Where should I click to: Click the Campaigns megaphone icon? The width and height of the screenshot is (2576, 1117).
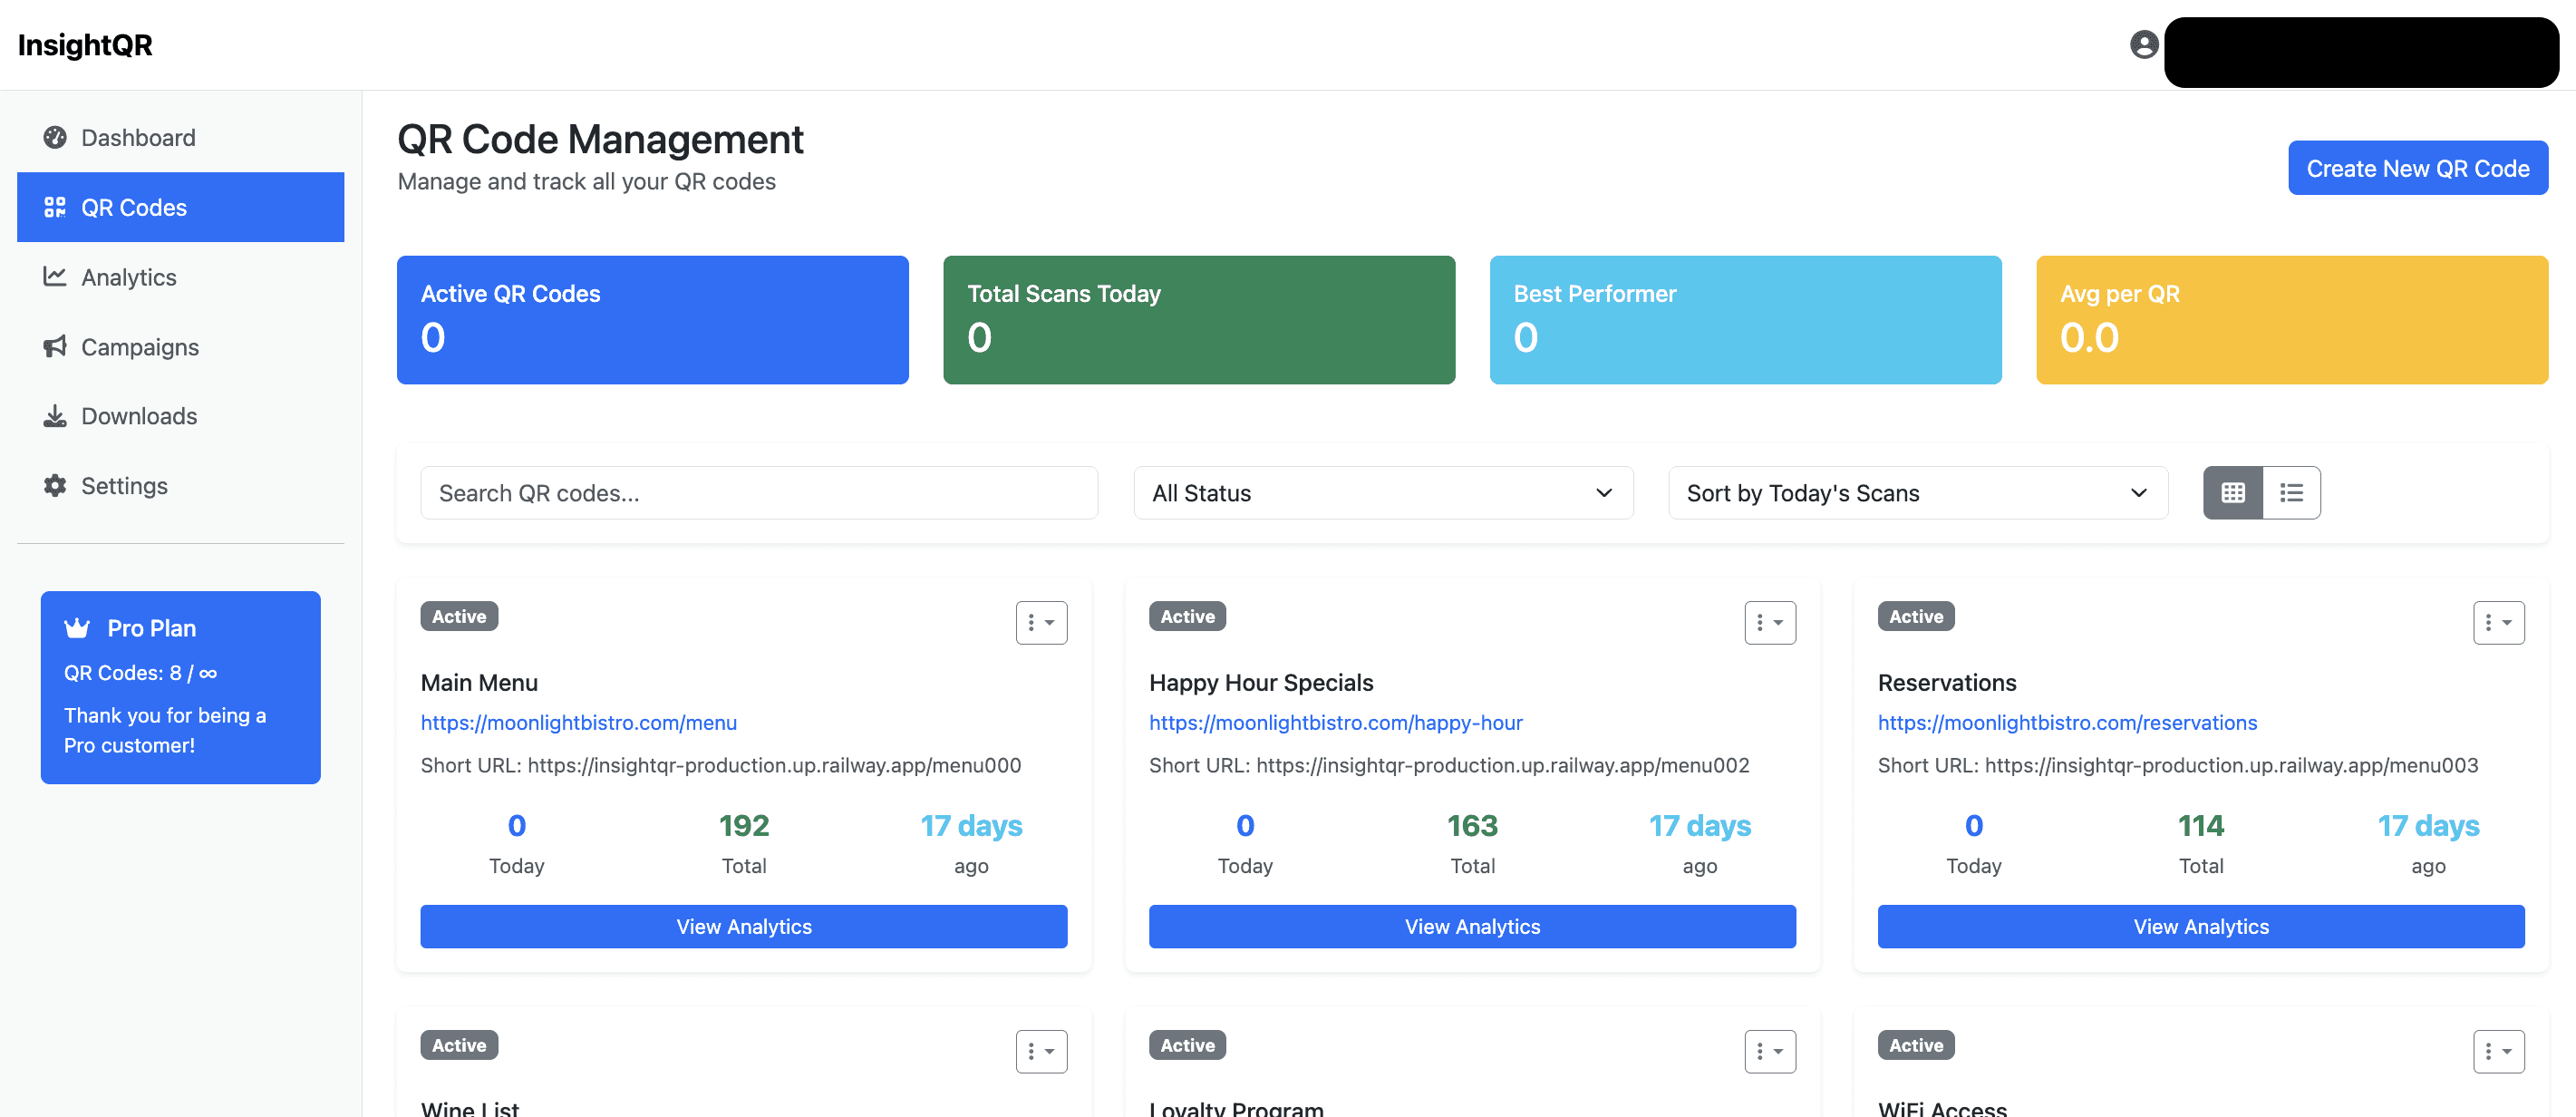55,346
